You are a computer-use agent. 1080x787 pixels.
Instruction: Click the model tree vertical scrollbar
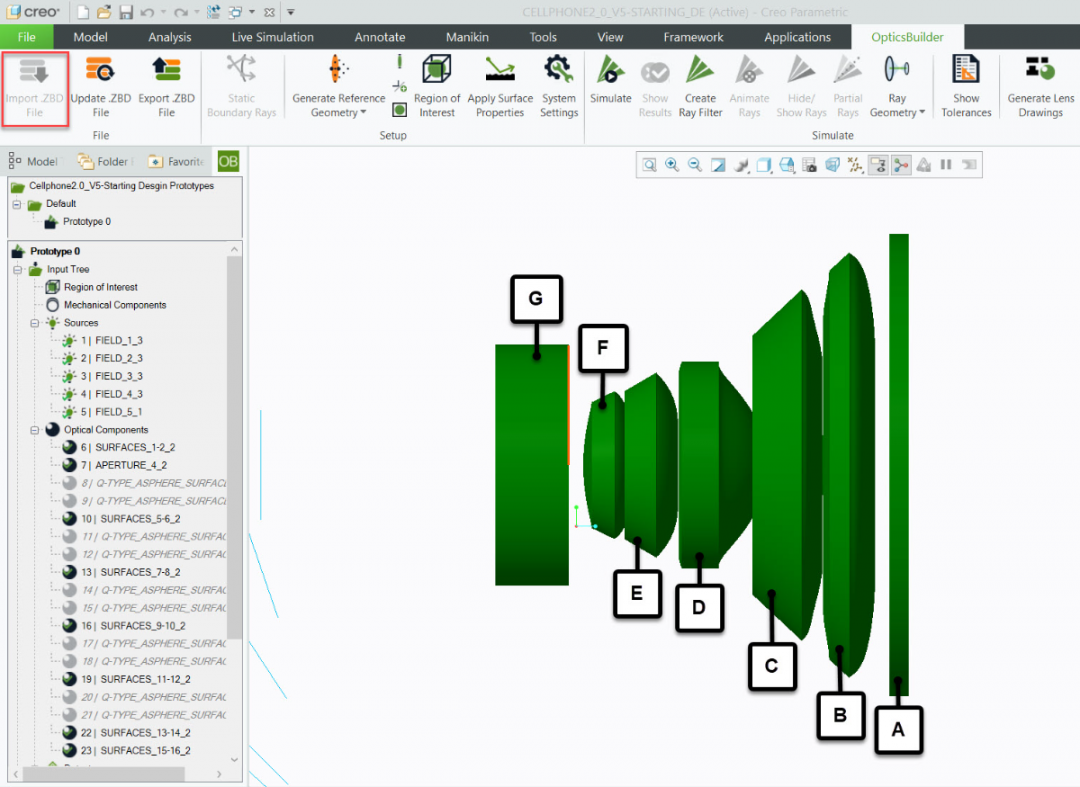click(x=234, y=450)
